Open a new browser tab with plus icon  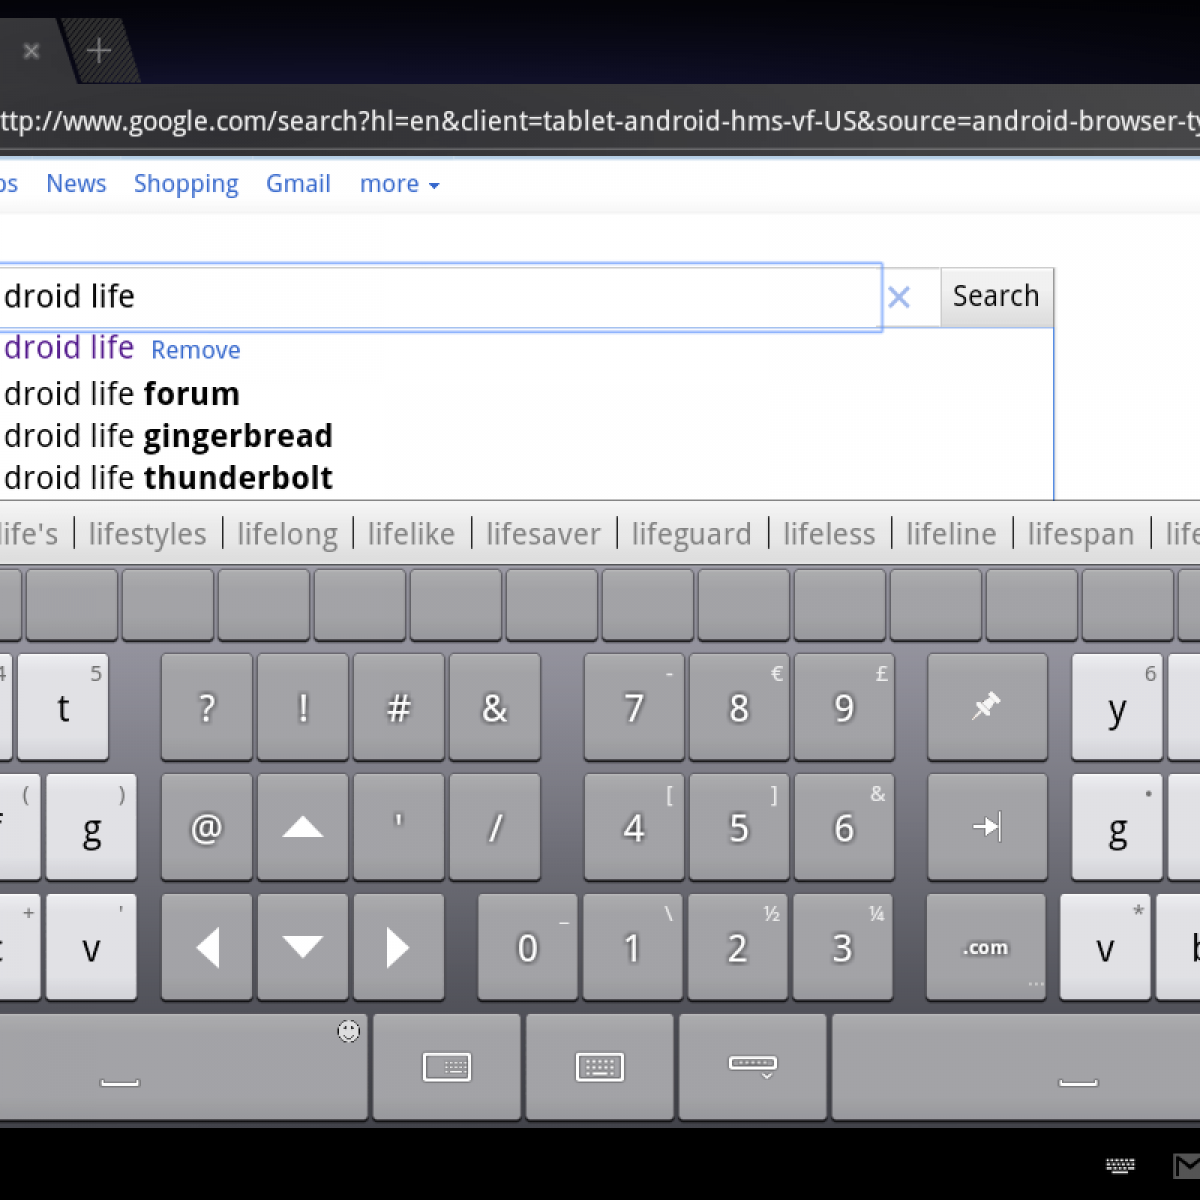(x=98, y=50)
